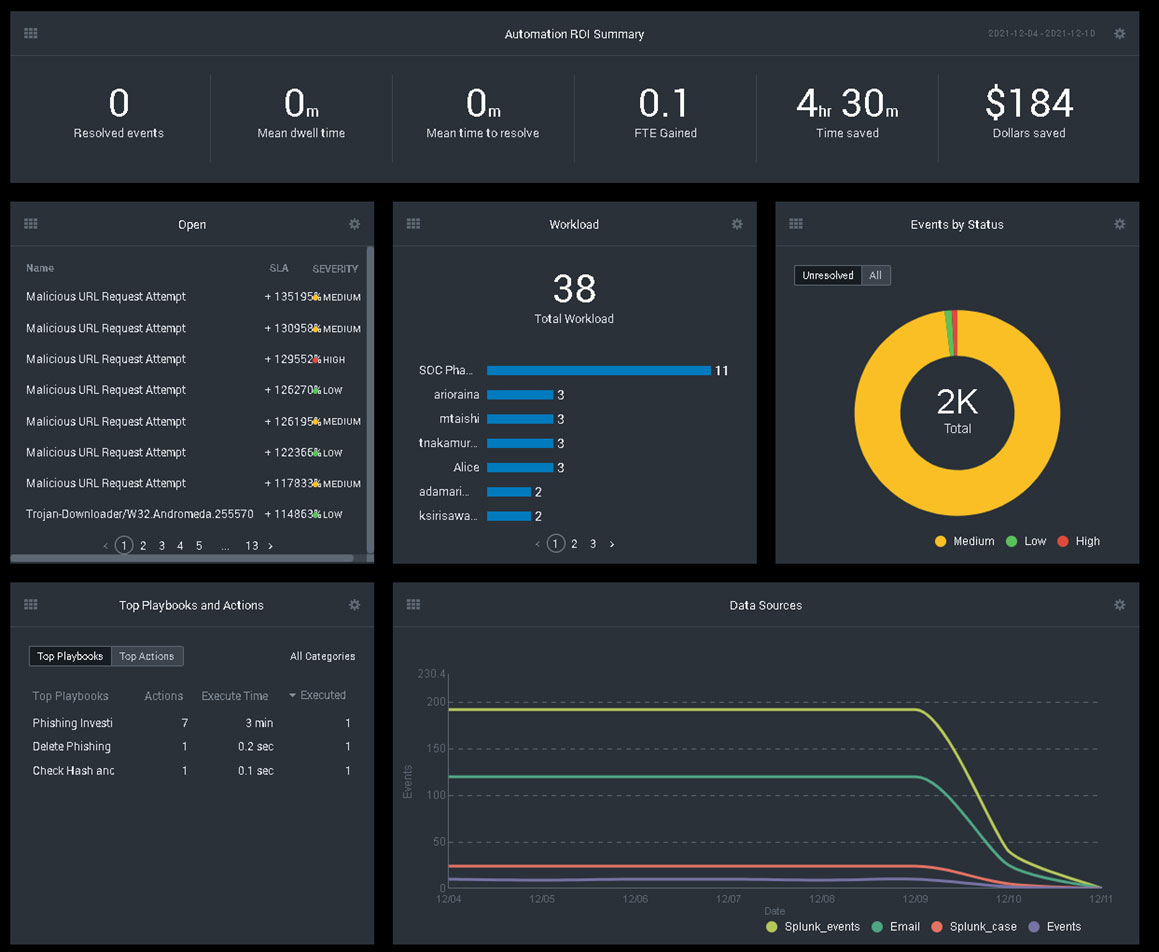Go to page 13 of Open events
Image resolution: width=1159 pixels, height=952 pixels.
click(x=251, y=546)
